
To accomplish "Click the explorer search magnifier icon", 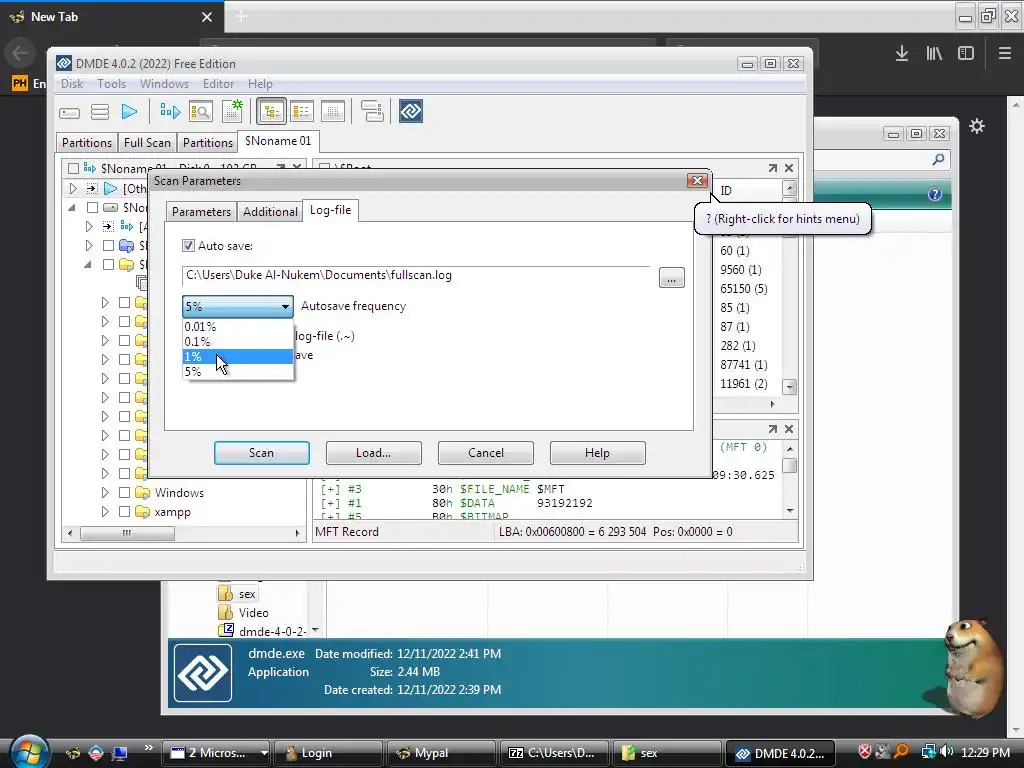I will pos(938,159).
